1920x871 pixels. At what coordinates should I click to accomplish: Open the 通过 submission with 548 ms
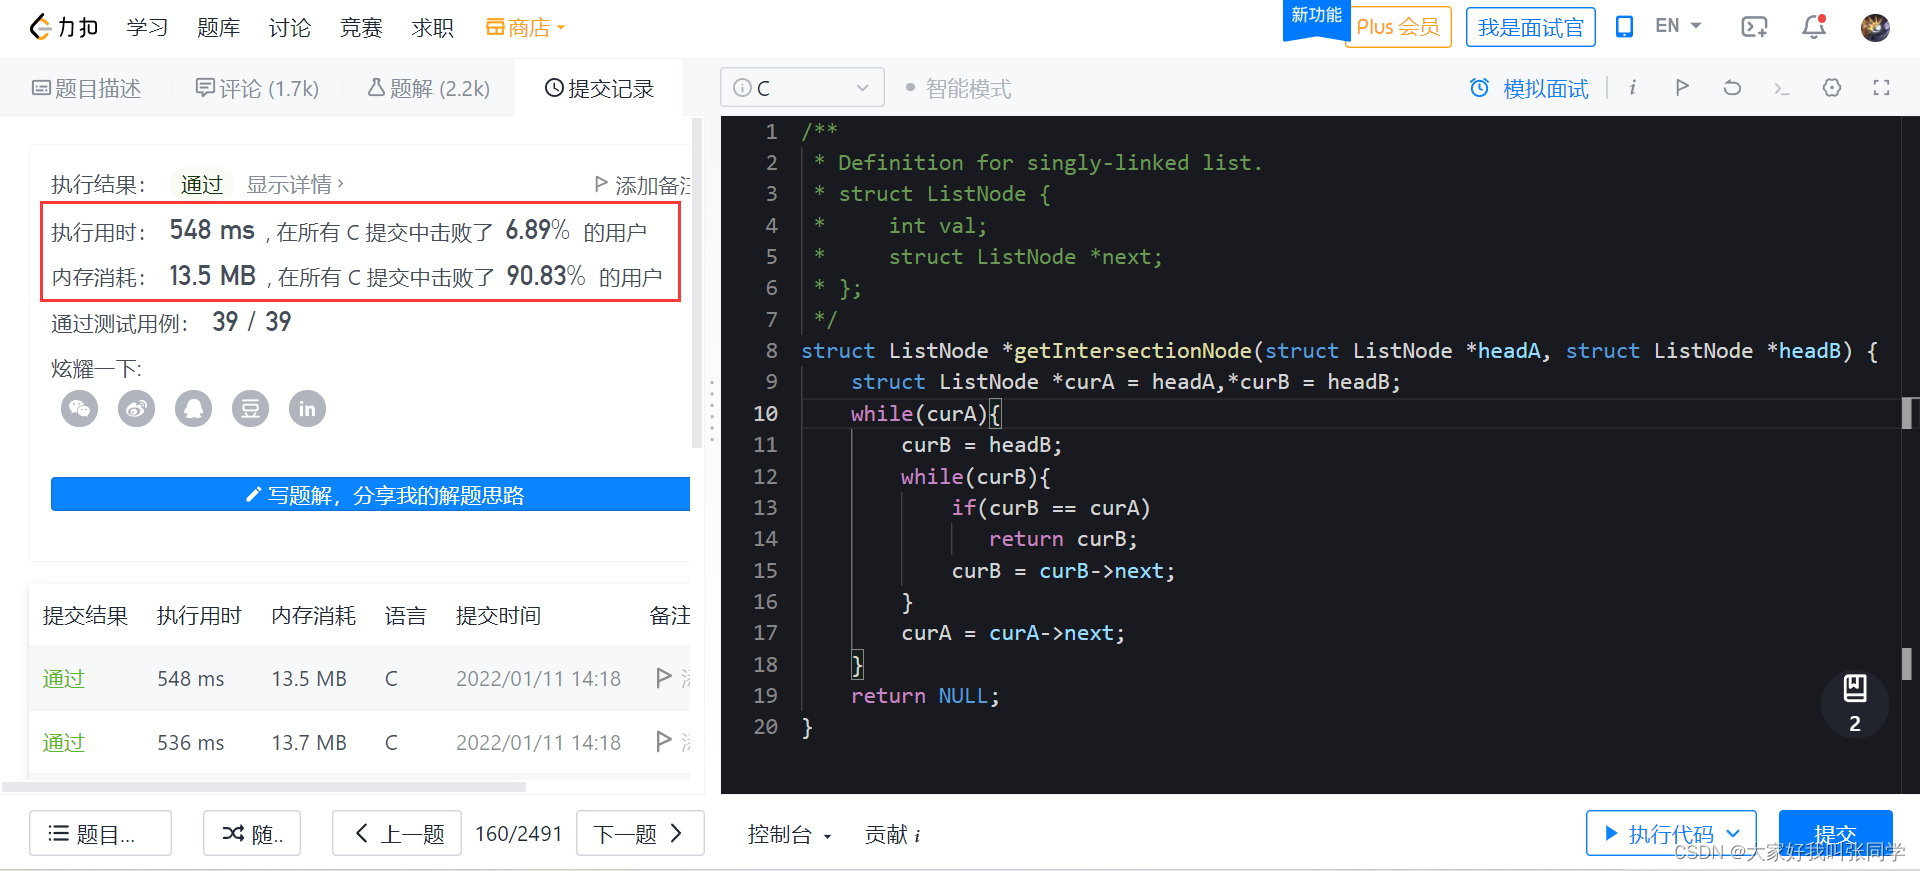click(63, 678)
